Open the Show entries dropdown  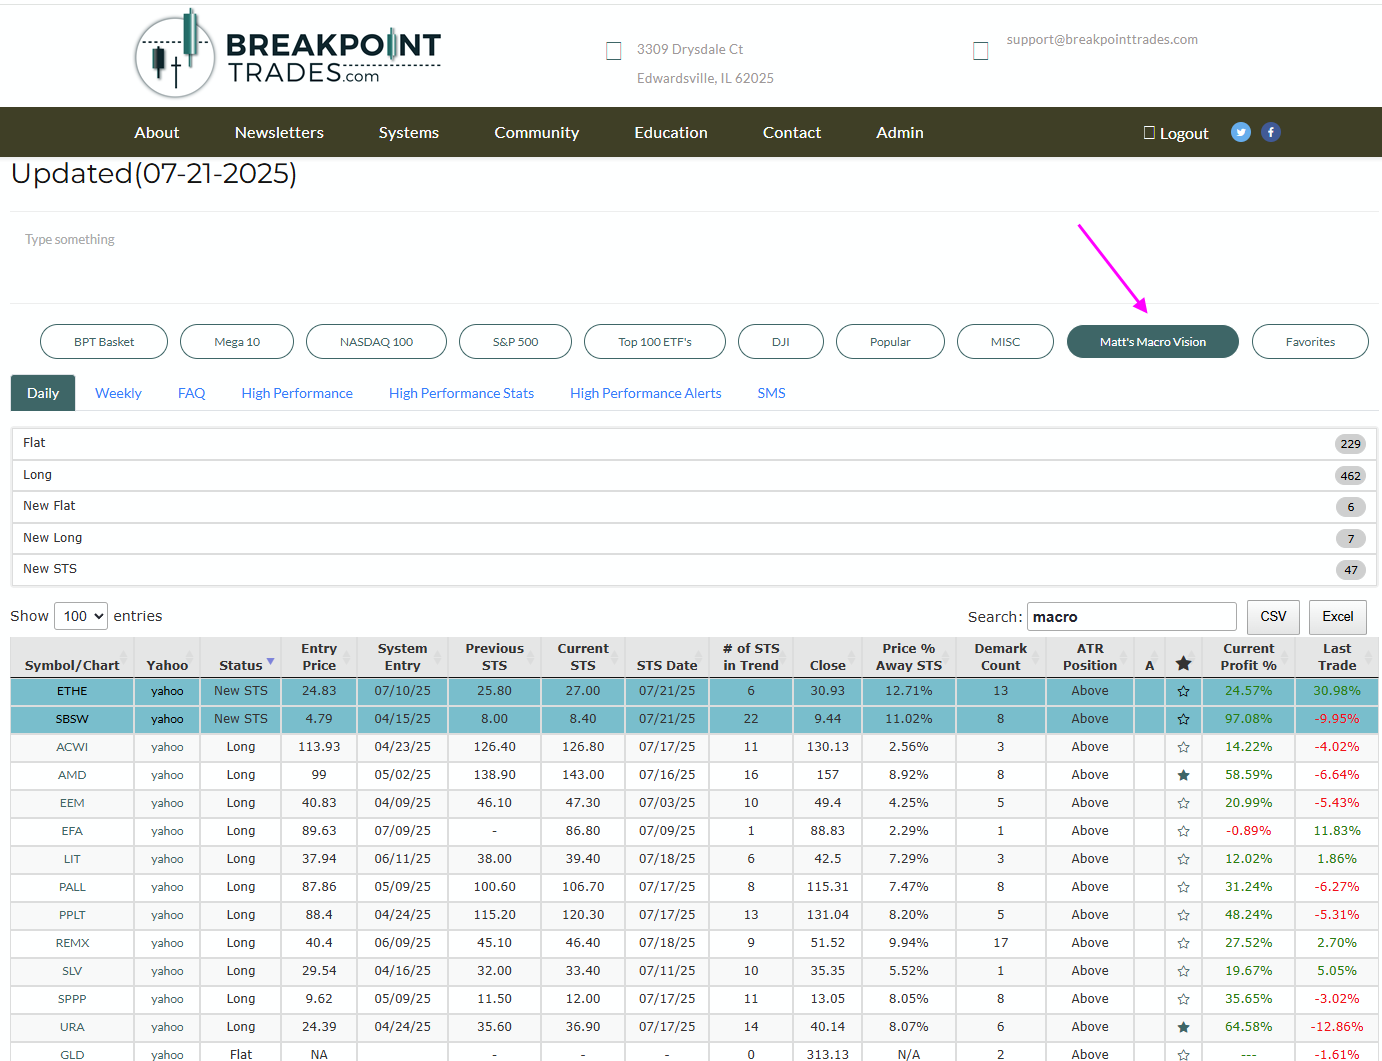[x=81, y=616]
